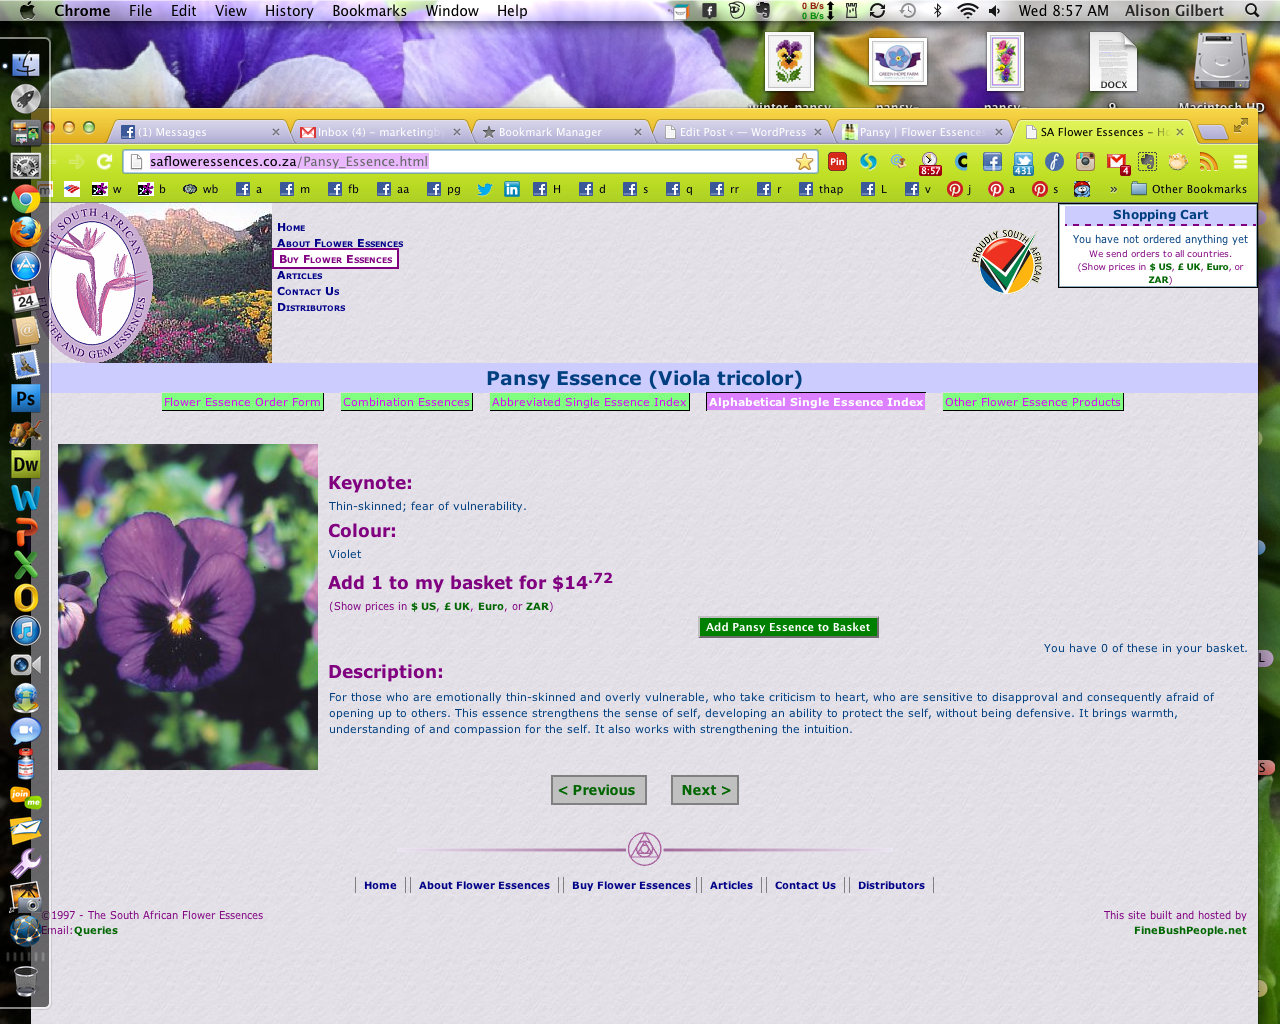1280x1024 pixels.
Task: Expand the bookmarks overflow chevron
Action: [1113, 189]
